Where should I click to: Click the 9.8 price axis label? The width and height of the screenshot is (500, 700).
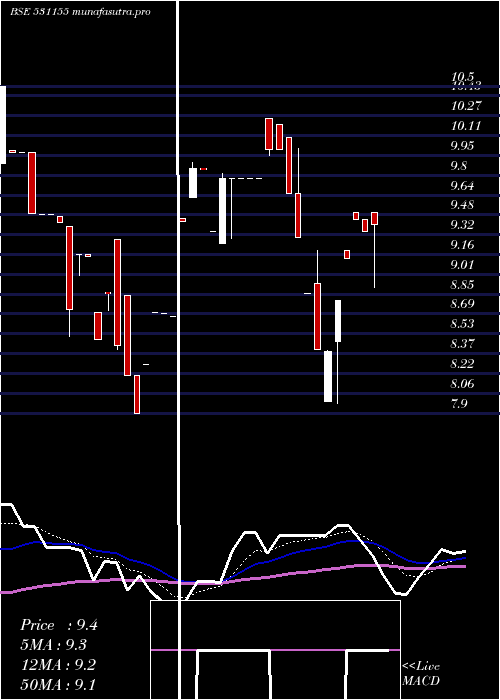[x=459, y=166]
